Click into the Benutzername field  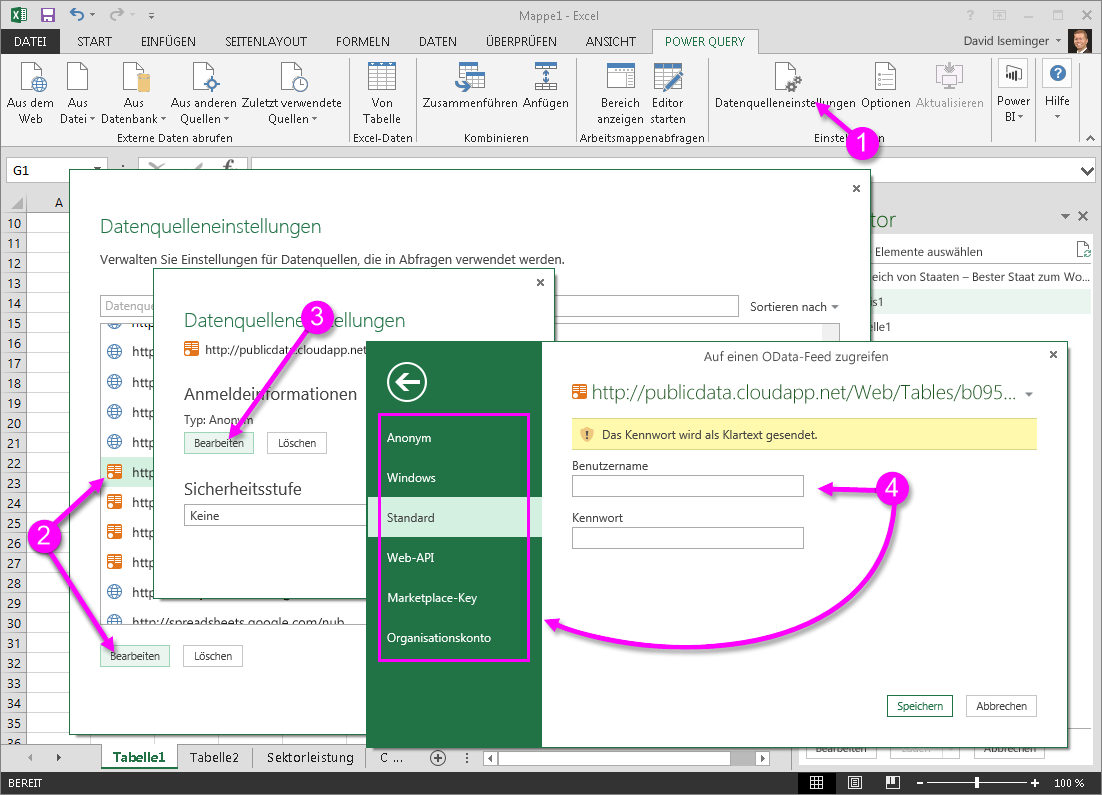coord(687,486)
